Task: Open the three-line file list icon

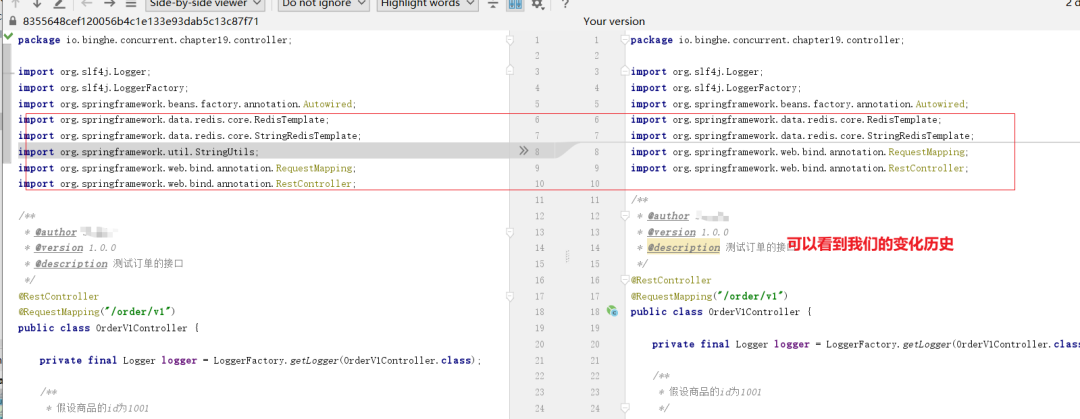Action: [131, 3]
